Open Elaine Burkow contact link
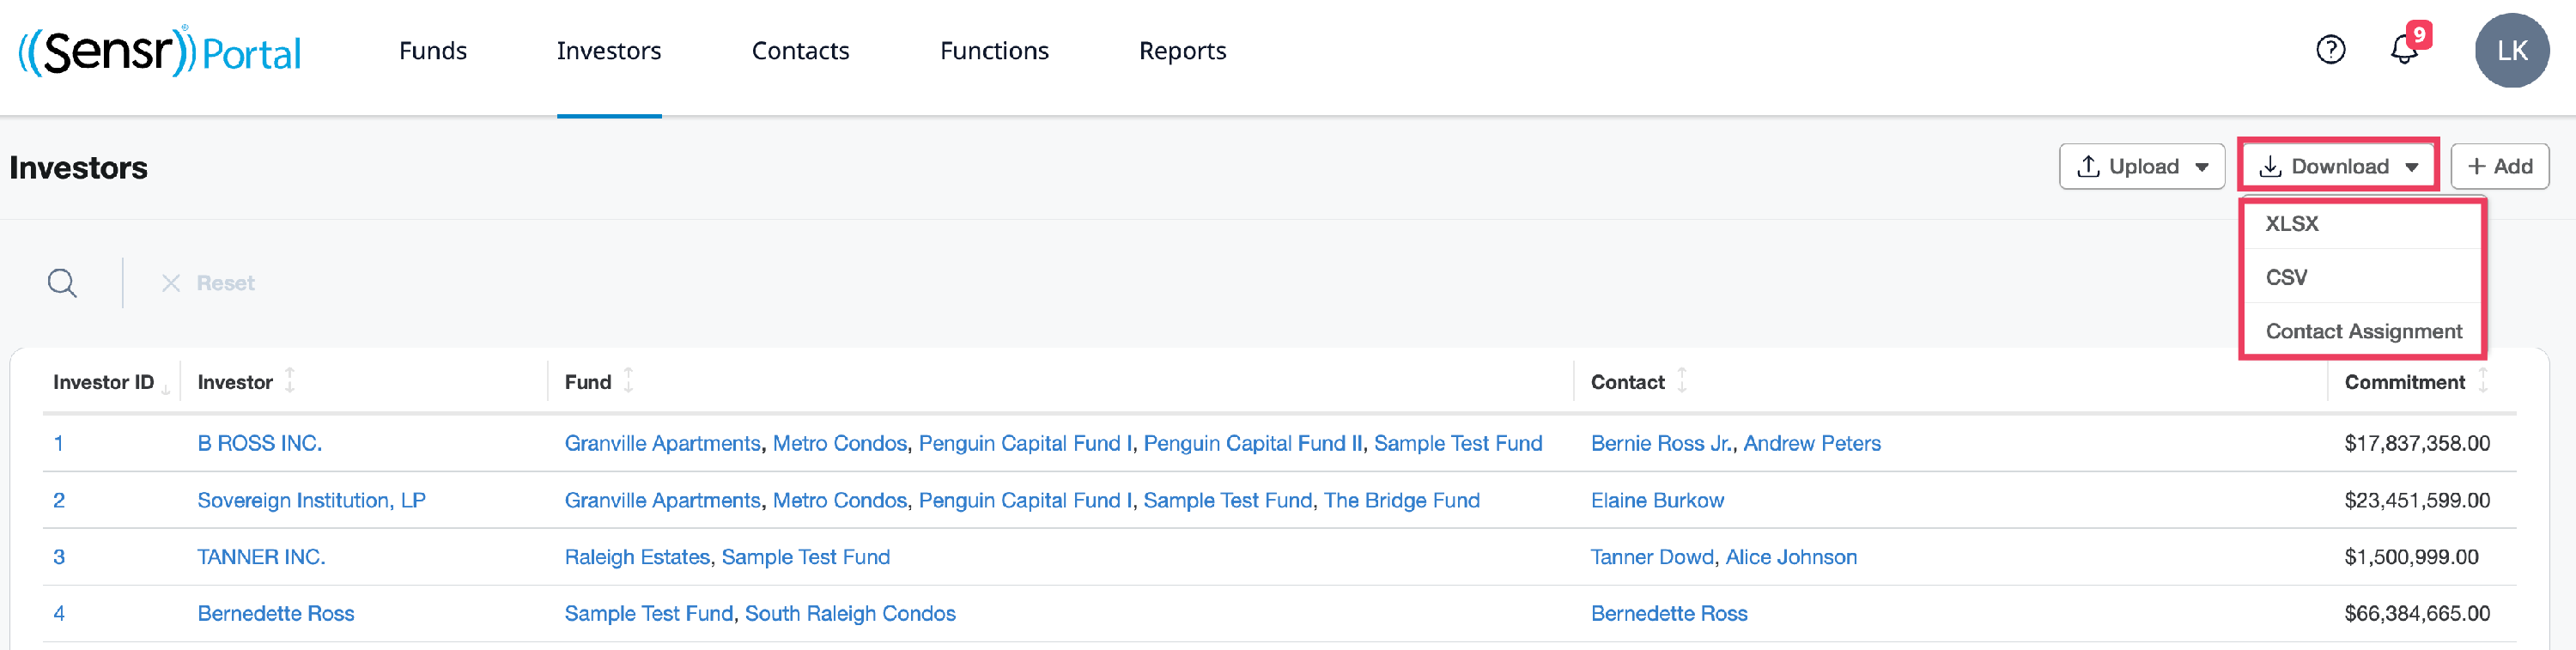The width and height of the screenshot is (2576, 650). [1657, 500]
